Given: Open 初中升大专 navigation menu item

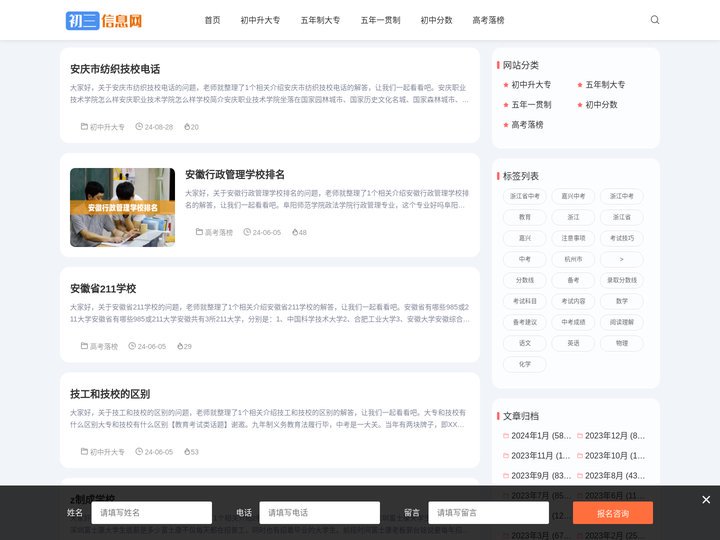Looking at the screenshot, I should (x=260, y=20).
